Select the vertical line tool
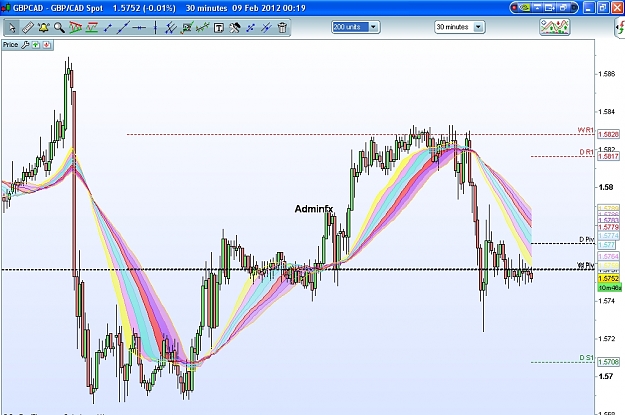The height and width of the screenshot is (415, 625). click(x=155, y=28)
